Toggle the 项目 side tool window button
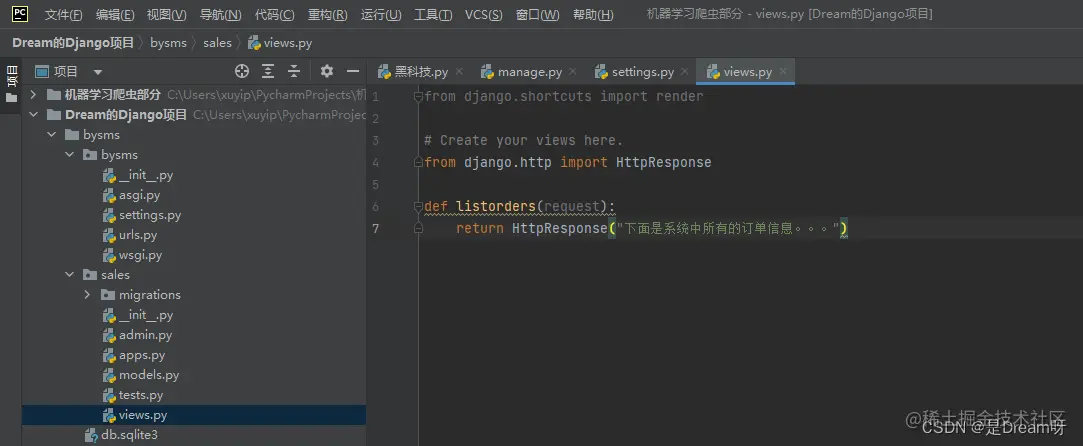This screenshot has width=1083, height=446. (11, 84)
